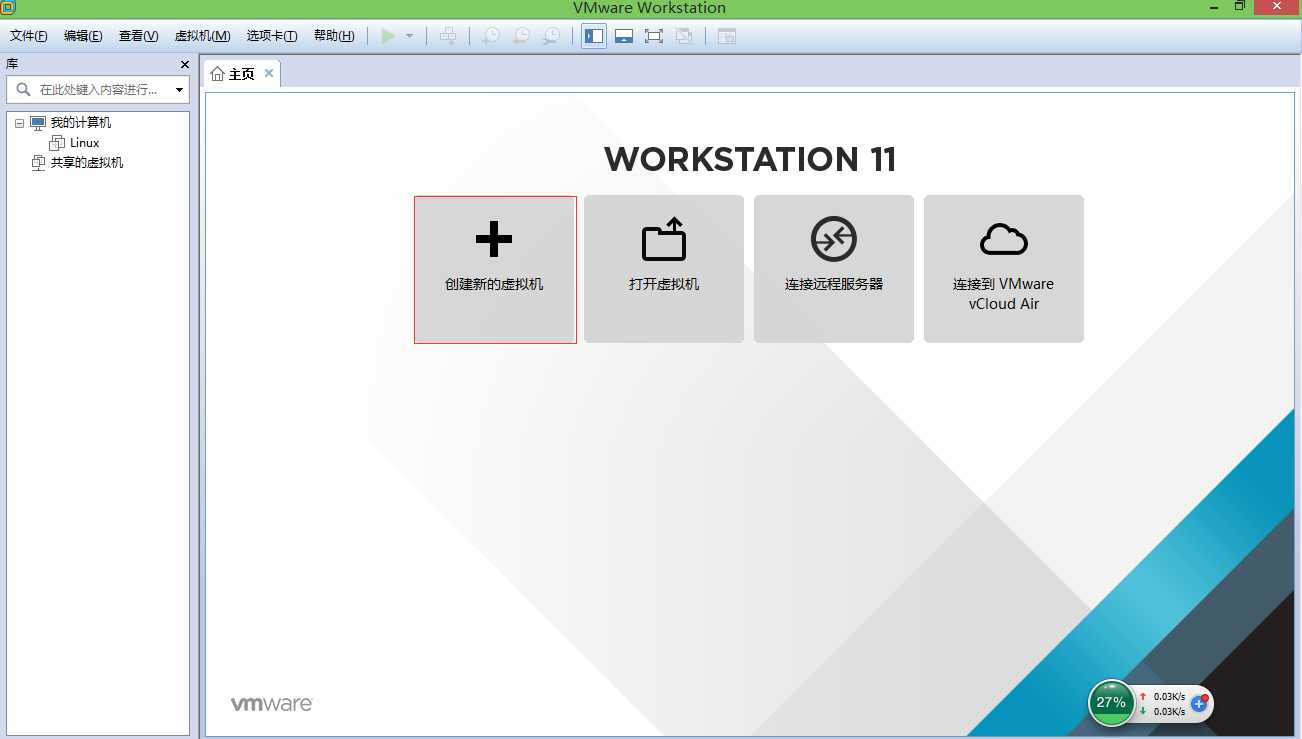Image resolution: width=1302 pixels, height=739 pixels.
Task: Toggle the library sidebar view icon
Action: 594,36
